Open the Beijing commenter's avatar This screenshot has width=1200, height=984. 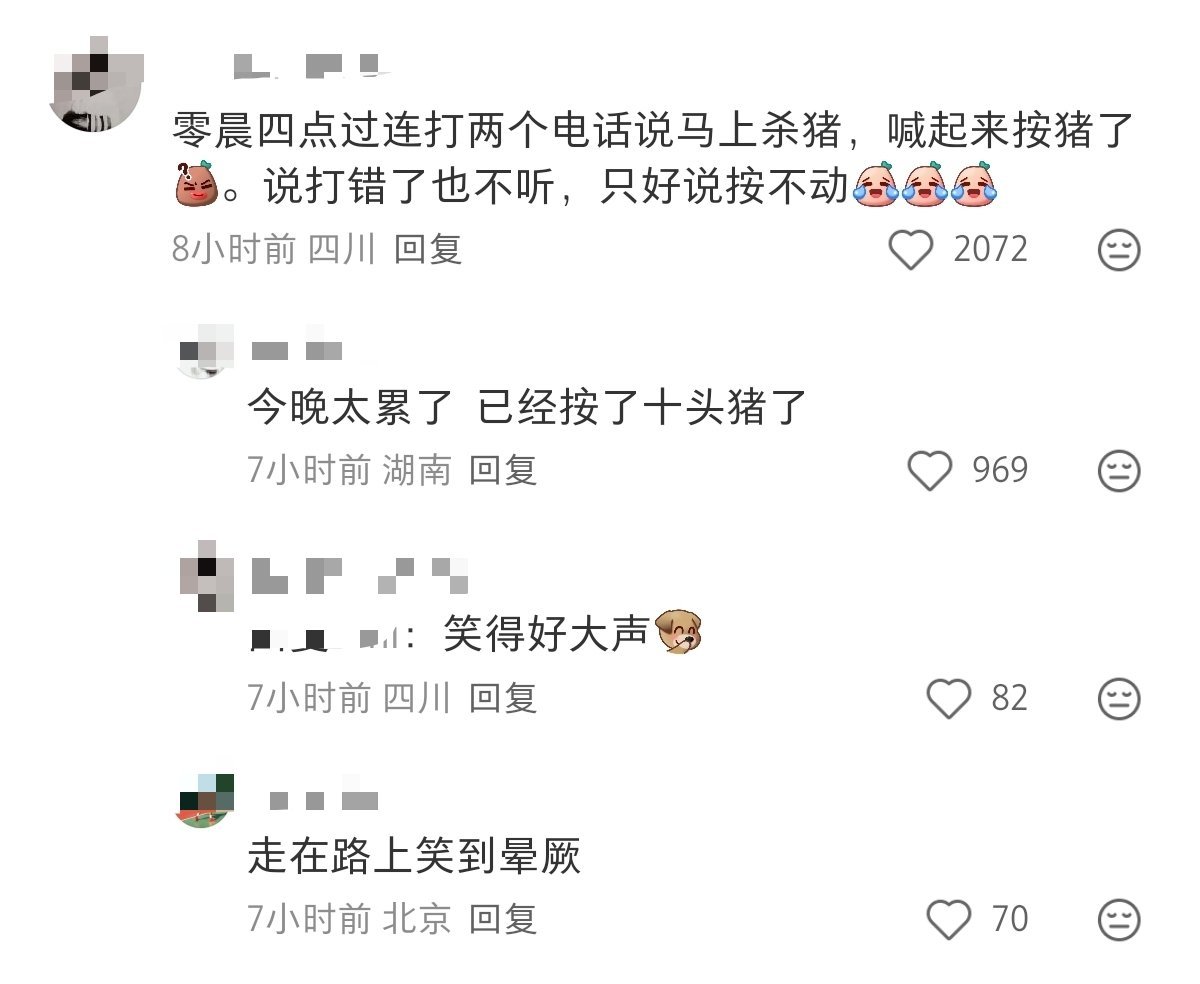pos(206,801)
